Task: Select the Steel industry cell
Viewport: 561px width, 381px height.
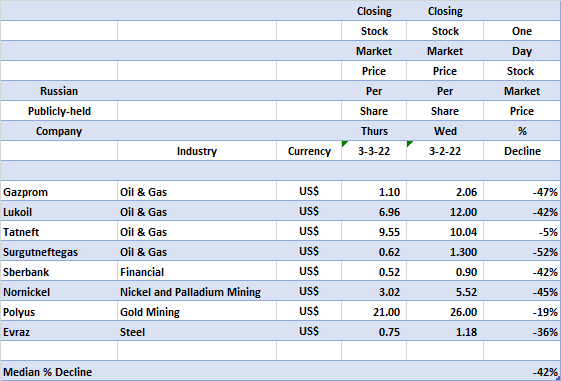Action: pyautogui.click(x=197, y=332)
